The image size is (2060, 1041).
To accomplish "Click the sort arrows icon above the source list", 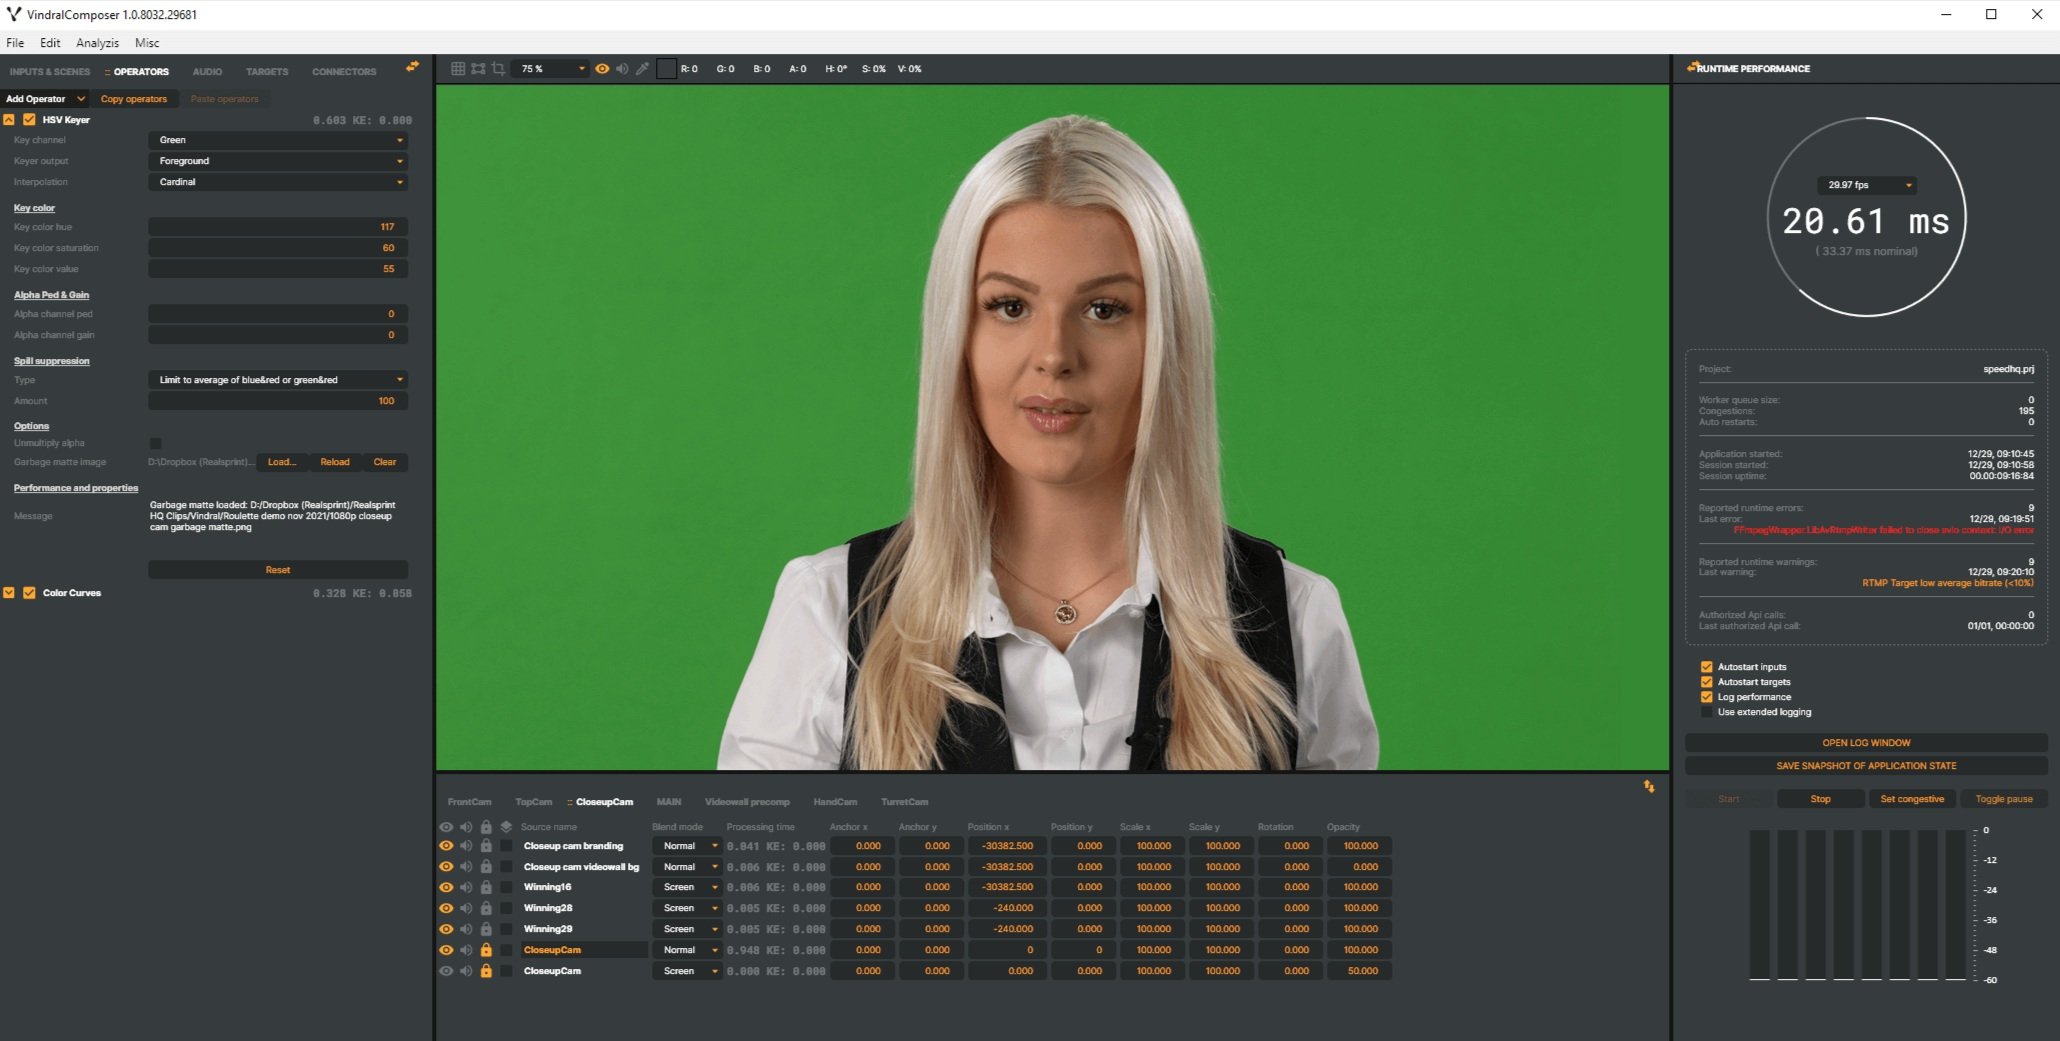I will (1648, 786).
